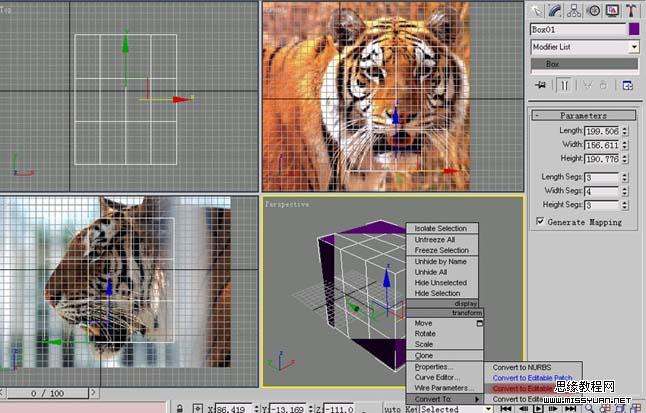This screenshot has height=413, width=646.
Task: Open Properties... from quad menu
Action: tap(433, 367)
